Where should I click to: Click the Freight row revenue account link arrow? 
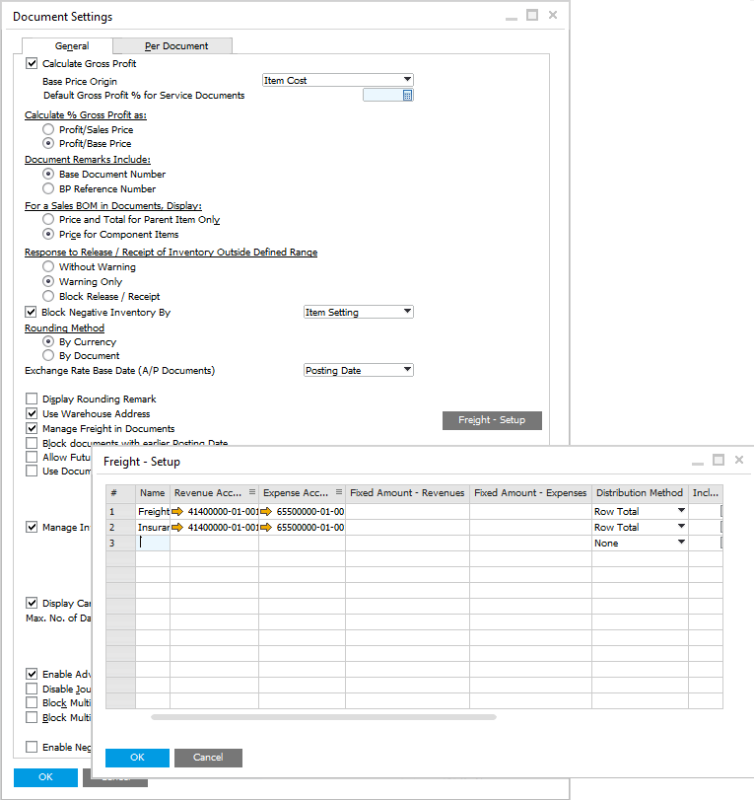pos(178,511)
